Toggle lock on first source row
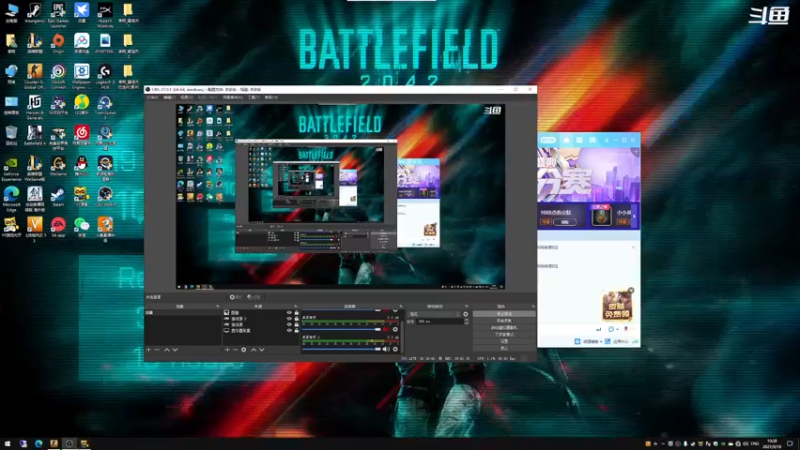Image resolution: width=800 pixels, height=450 pixels. coord(296,313)
